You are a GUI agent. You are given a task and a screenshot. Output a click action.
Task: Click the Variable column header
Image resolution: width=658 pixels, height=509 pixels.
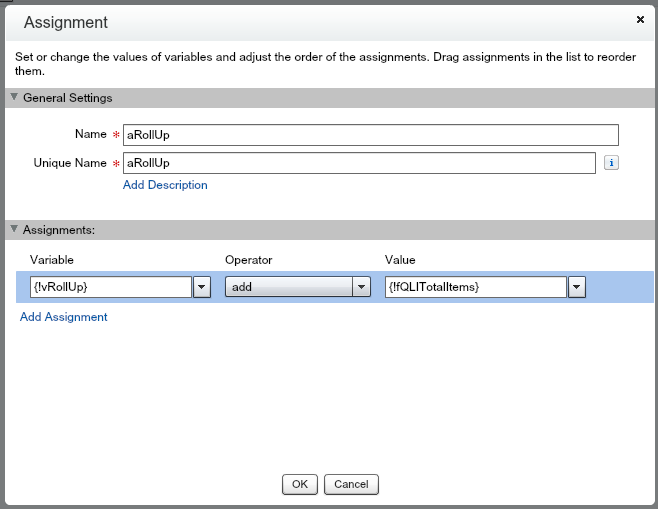coord(52,260)
